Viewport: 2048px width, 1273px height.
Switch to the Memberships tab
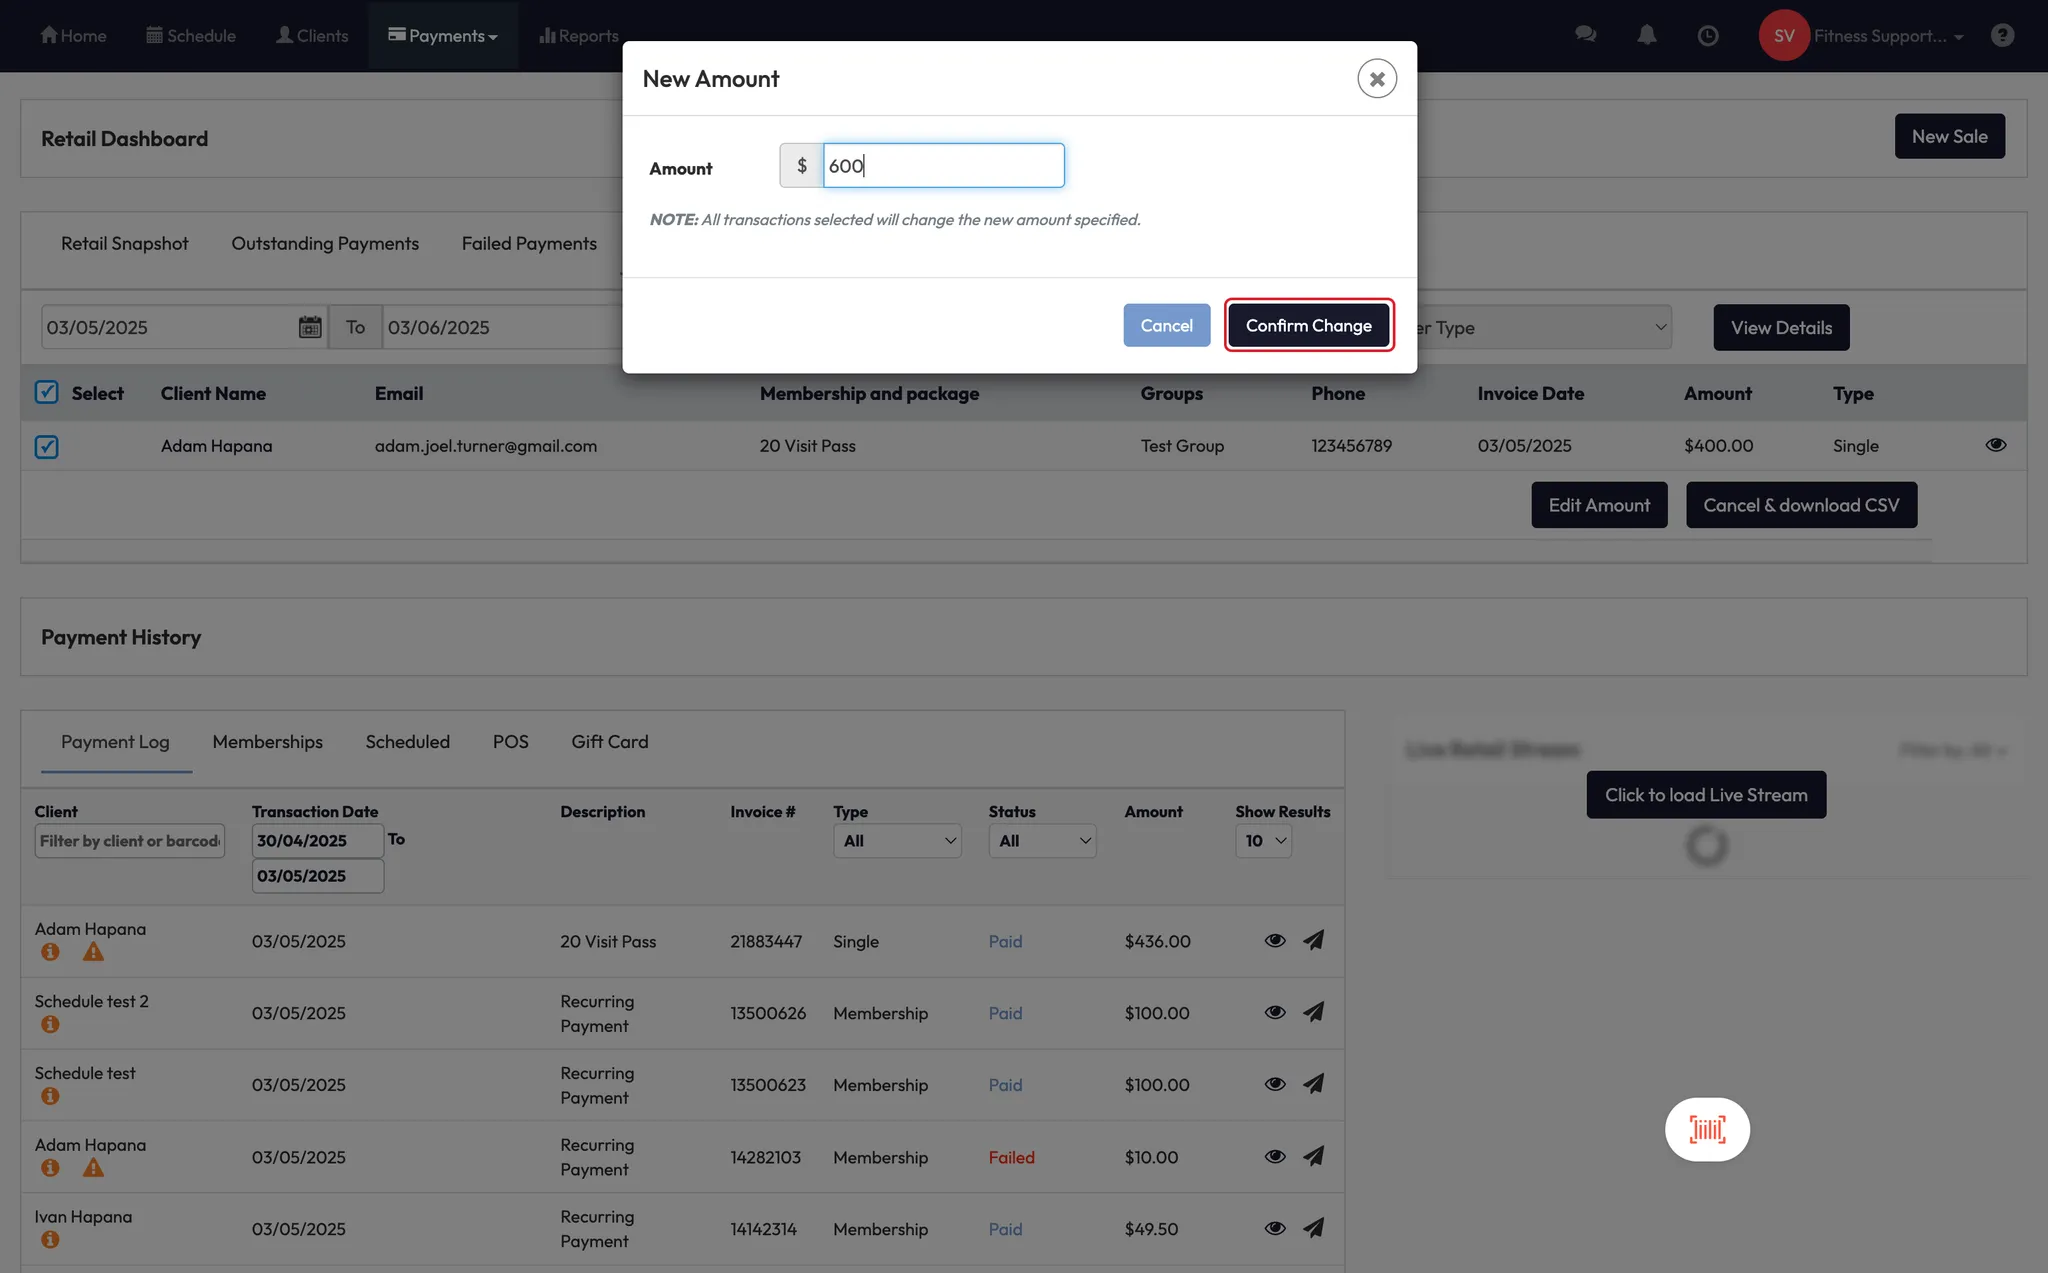[x=267, y=742]
